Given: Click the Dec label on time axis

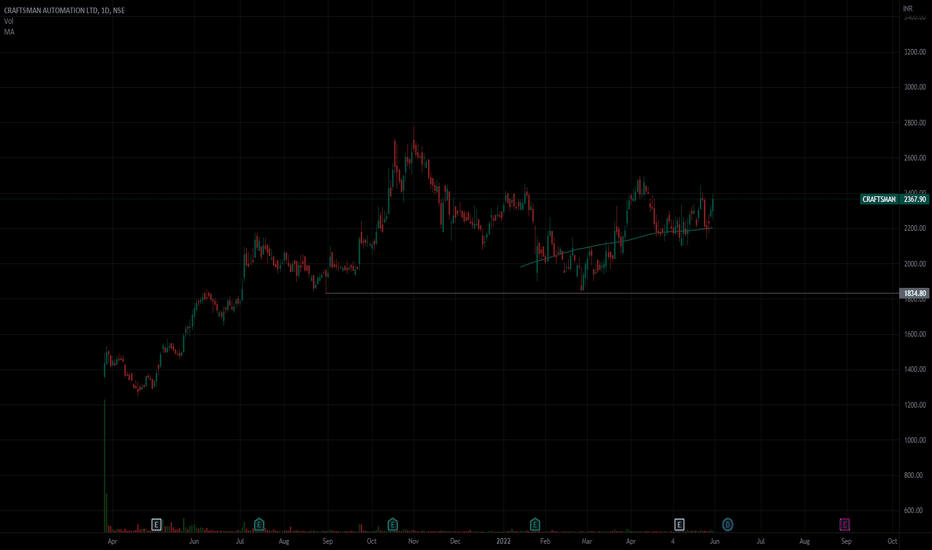Looking at the screenshot, I should click(x=455, y=541).
